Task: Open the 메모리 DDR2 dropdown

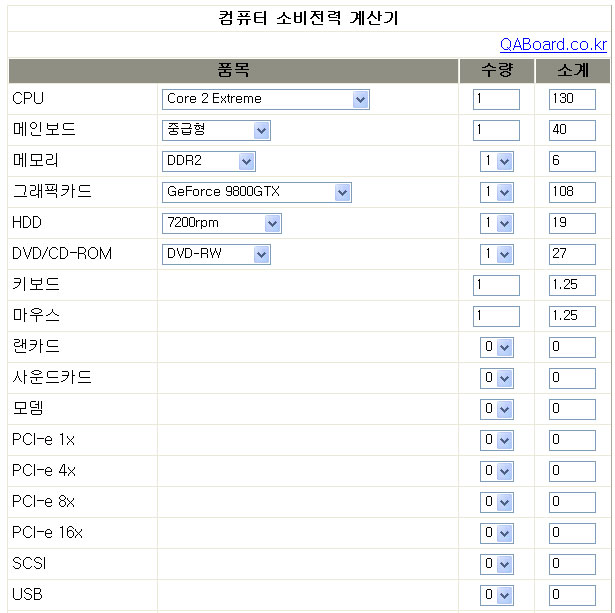Action: point(208,161)
